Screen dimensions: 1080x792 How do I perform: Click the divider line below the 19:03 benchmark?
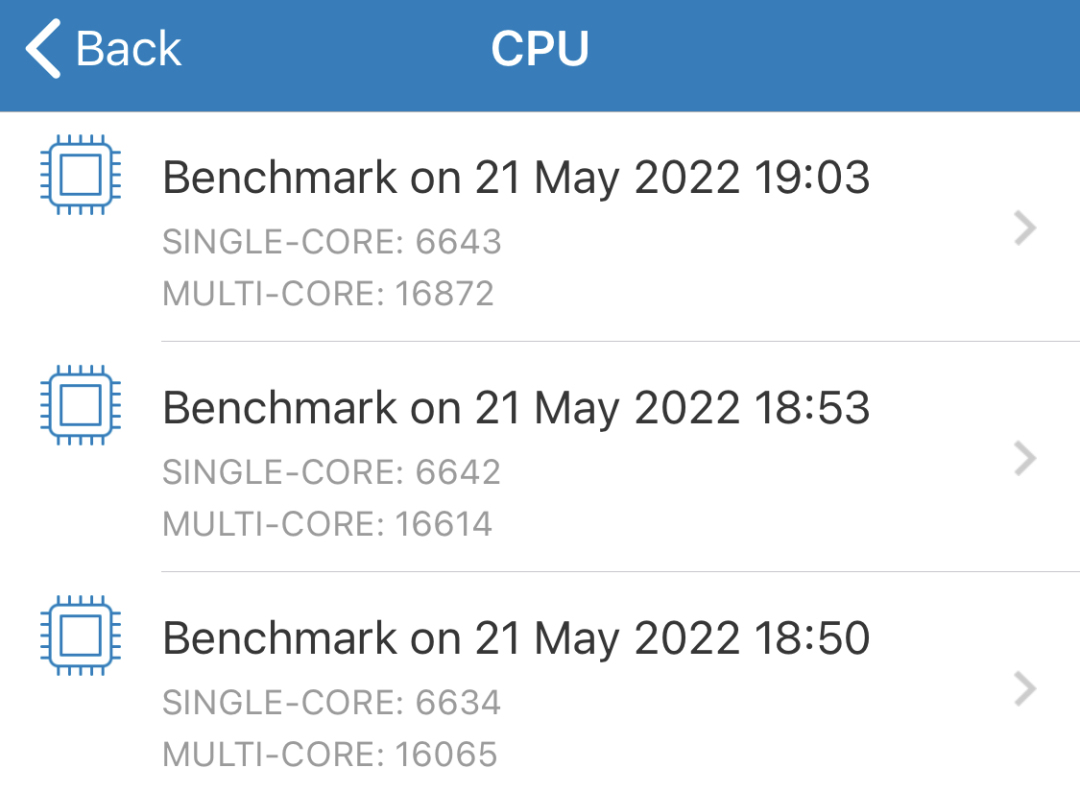[x=621, y=341]
